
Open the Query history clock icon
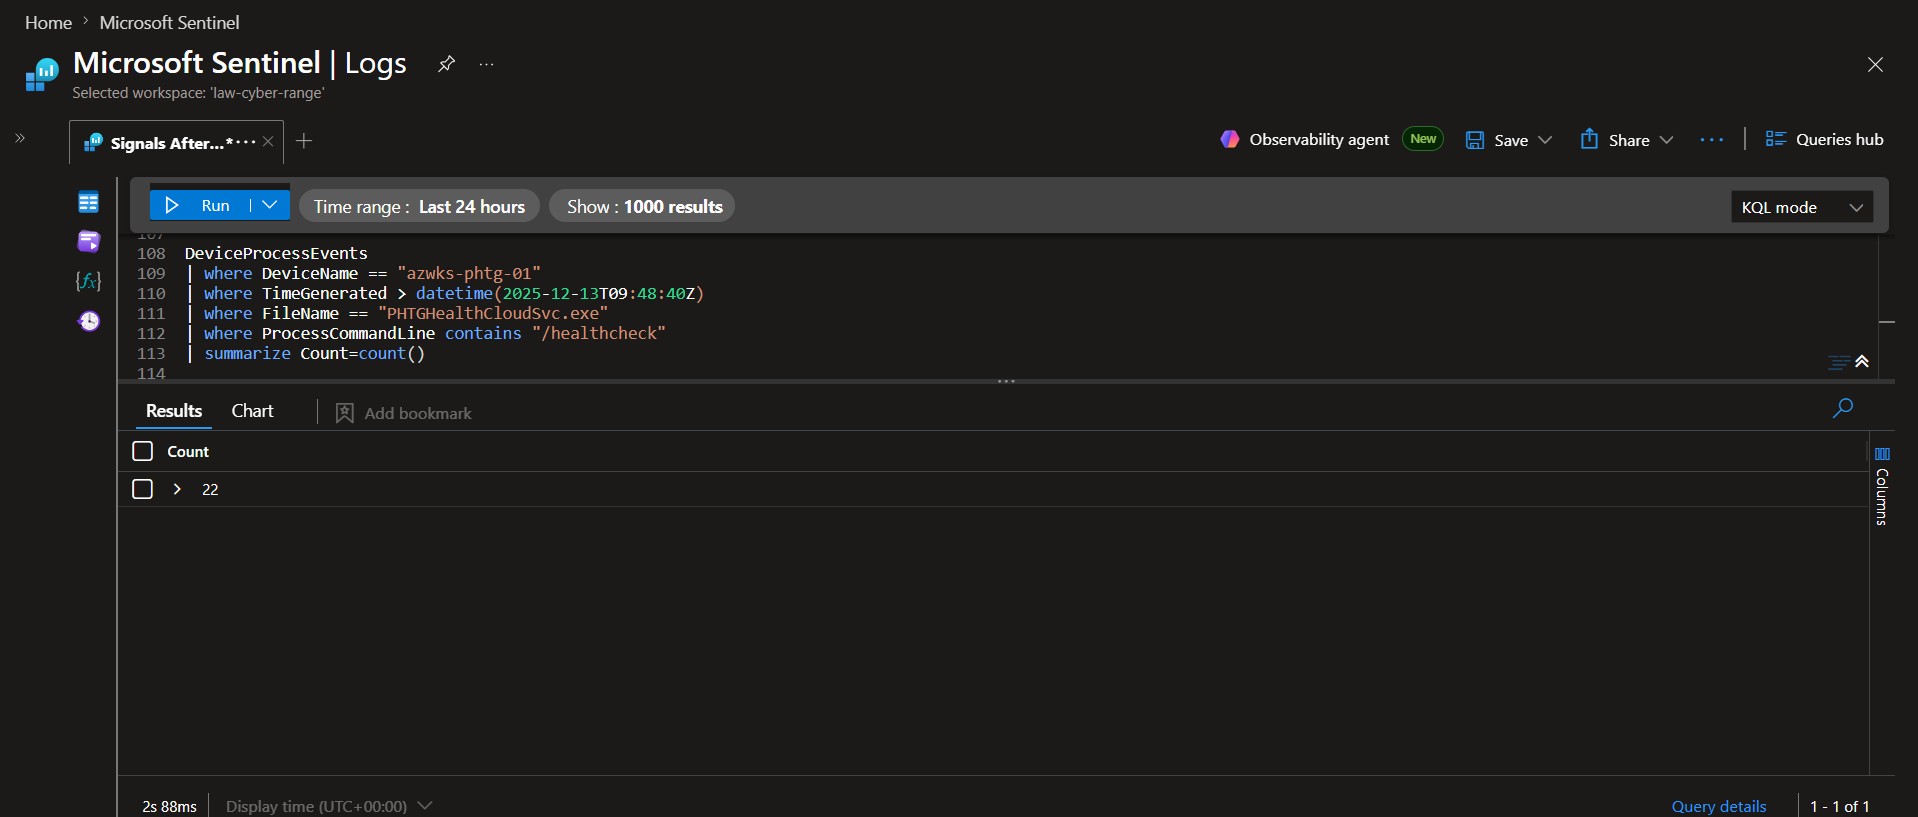click(89, 321)
